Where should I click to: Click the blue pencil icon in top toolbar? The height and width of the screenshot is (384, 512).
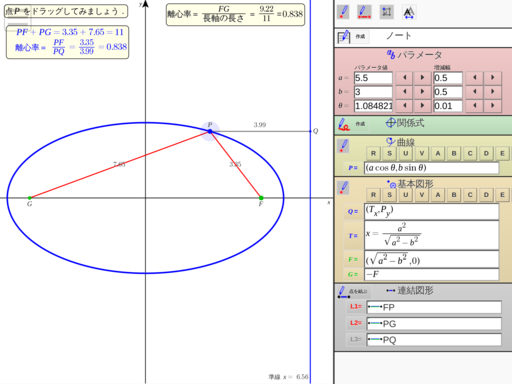pos(343,12)
